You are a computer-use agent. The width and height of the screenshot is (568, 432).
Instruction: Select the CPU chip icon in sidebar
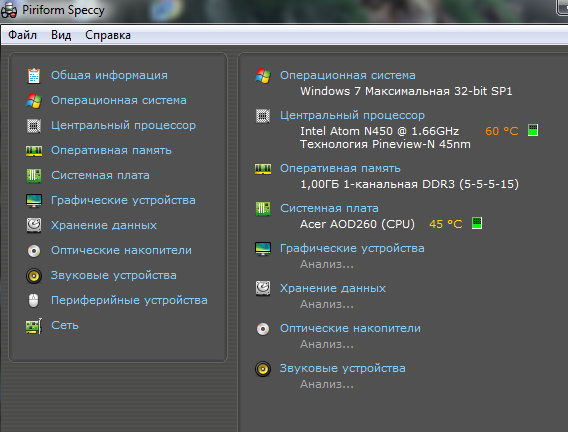point(34,126)
